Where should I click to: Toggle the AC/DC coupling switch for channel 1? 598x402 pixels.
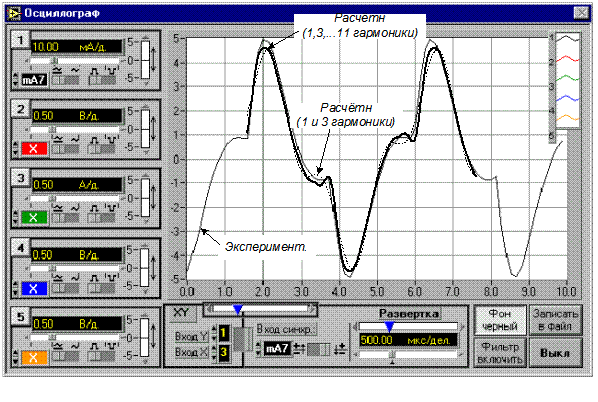coord(65,80)
